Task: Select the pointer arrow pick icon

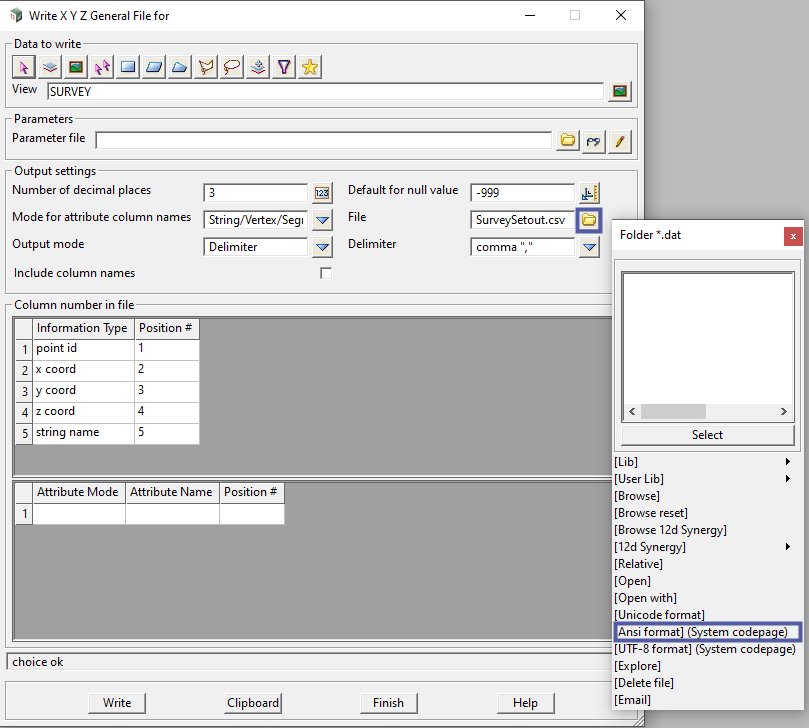Action: pos(23,67)
